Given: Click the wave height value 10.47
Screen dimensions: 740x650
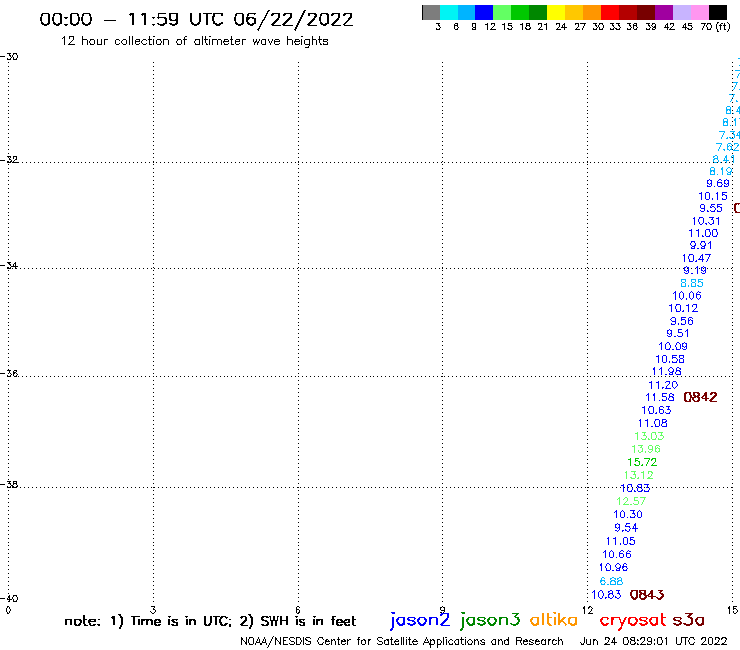Looking at the screenshot, I should click(x=696, y=258).
